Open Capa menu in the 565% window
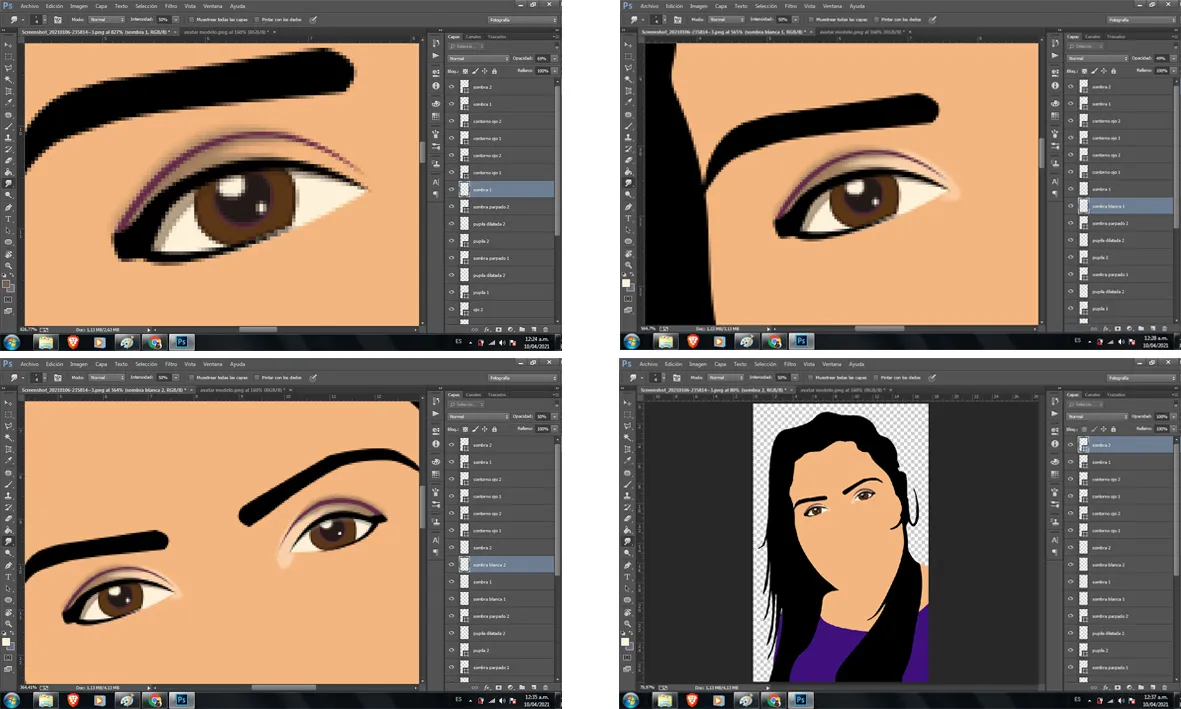The height and width of the screenshot is (709, 1181). click(x=721, y=6)
